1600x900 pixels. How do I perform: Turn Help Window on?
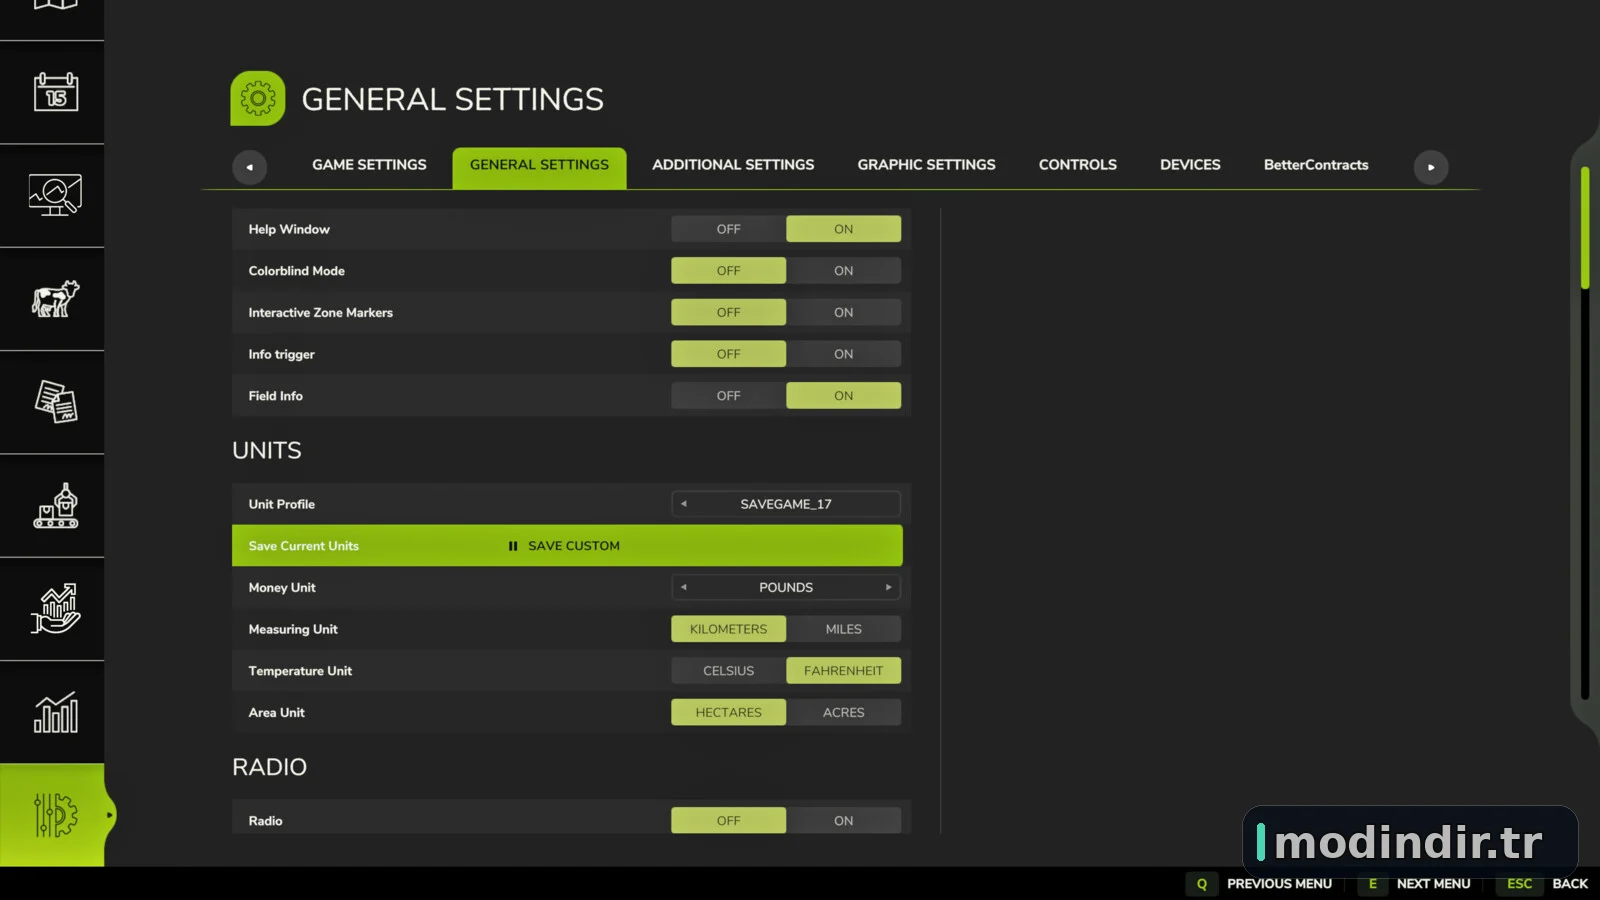pyautogui.click(x=843, y=229)
